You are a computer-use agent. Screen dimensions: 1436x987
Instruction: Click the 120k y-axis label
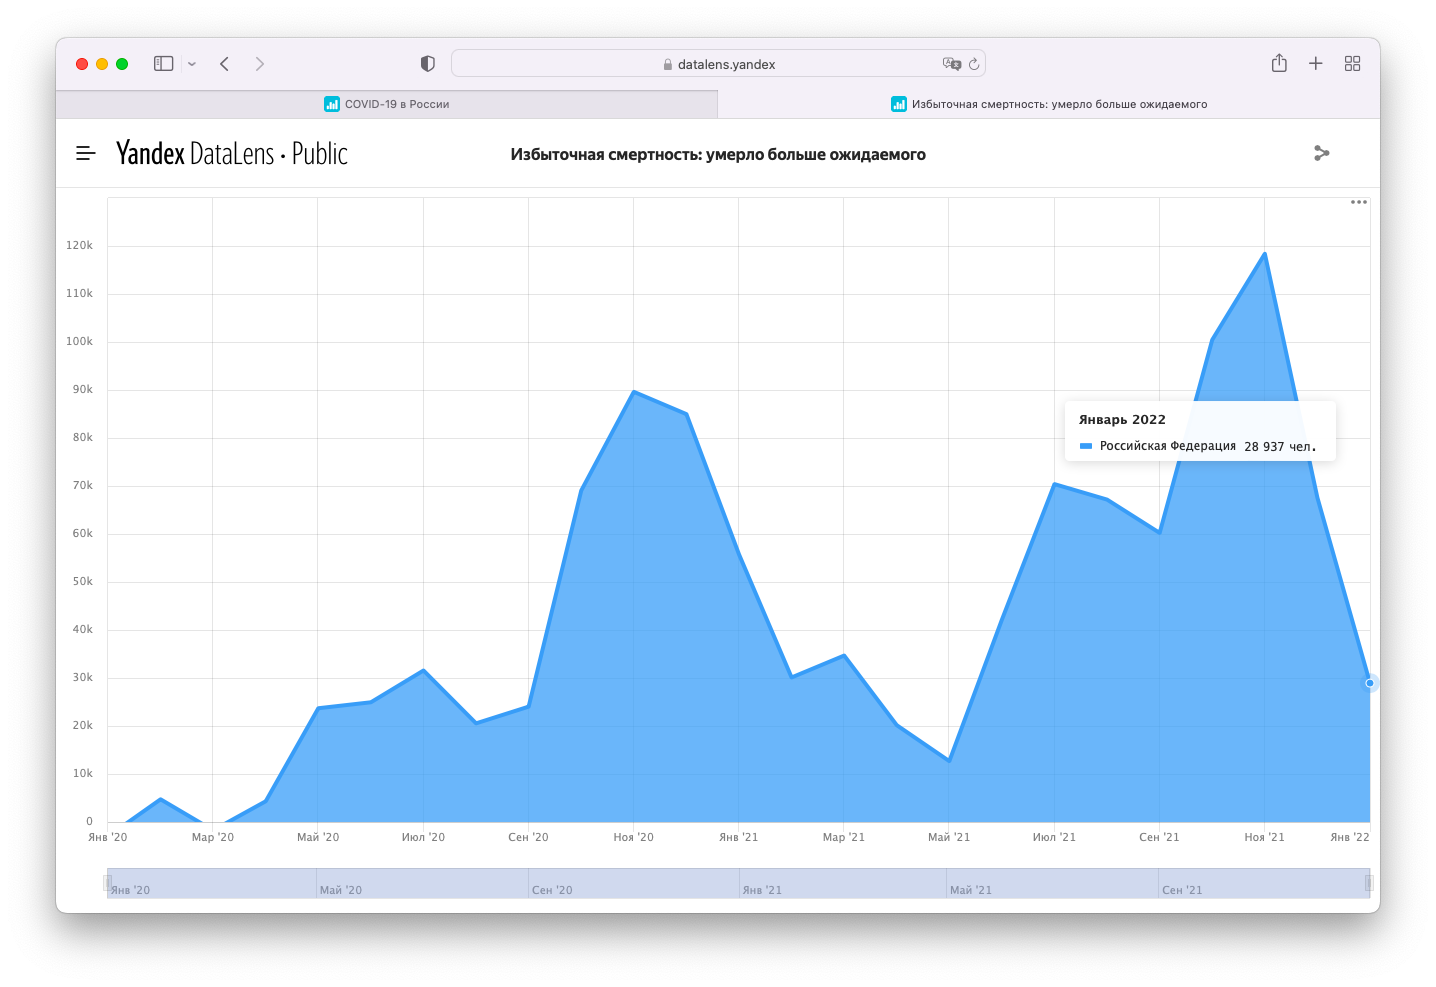79,245
